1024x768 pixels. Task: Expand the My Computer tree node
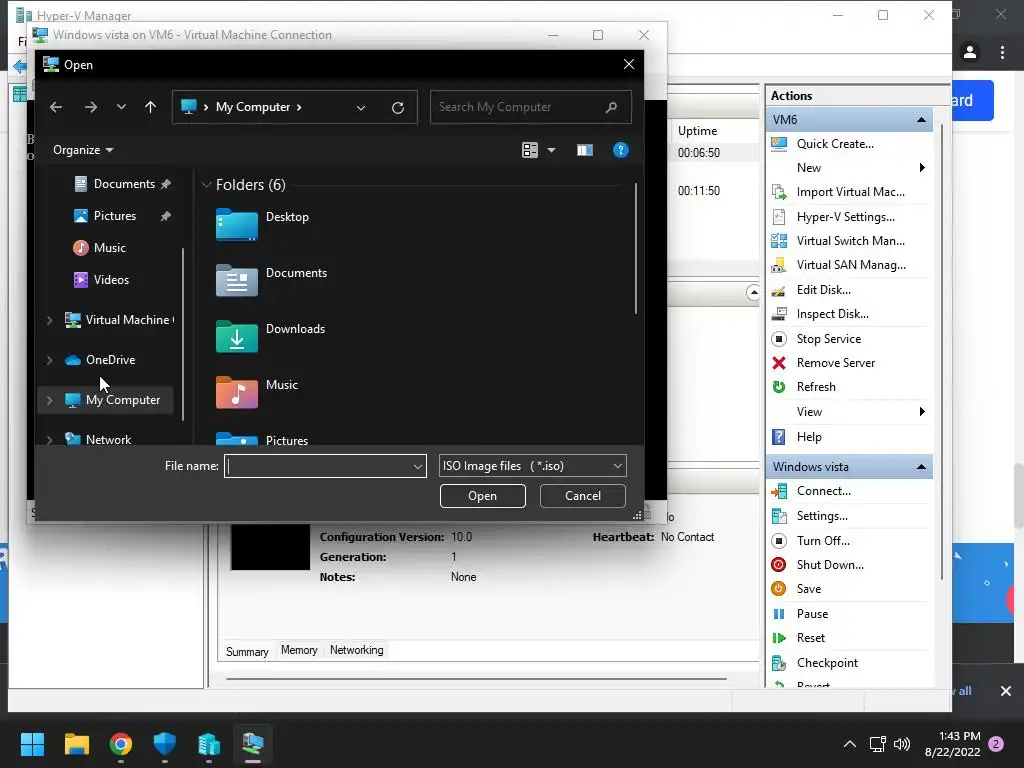coord(50,400)
